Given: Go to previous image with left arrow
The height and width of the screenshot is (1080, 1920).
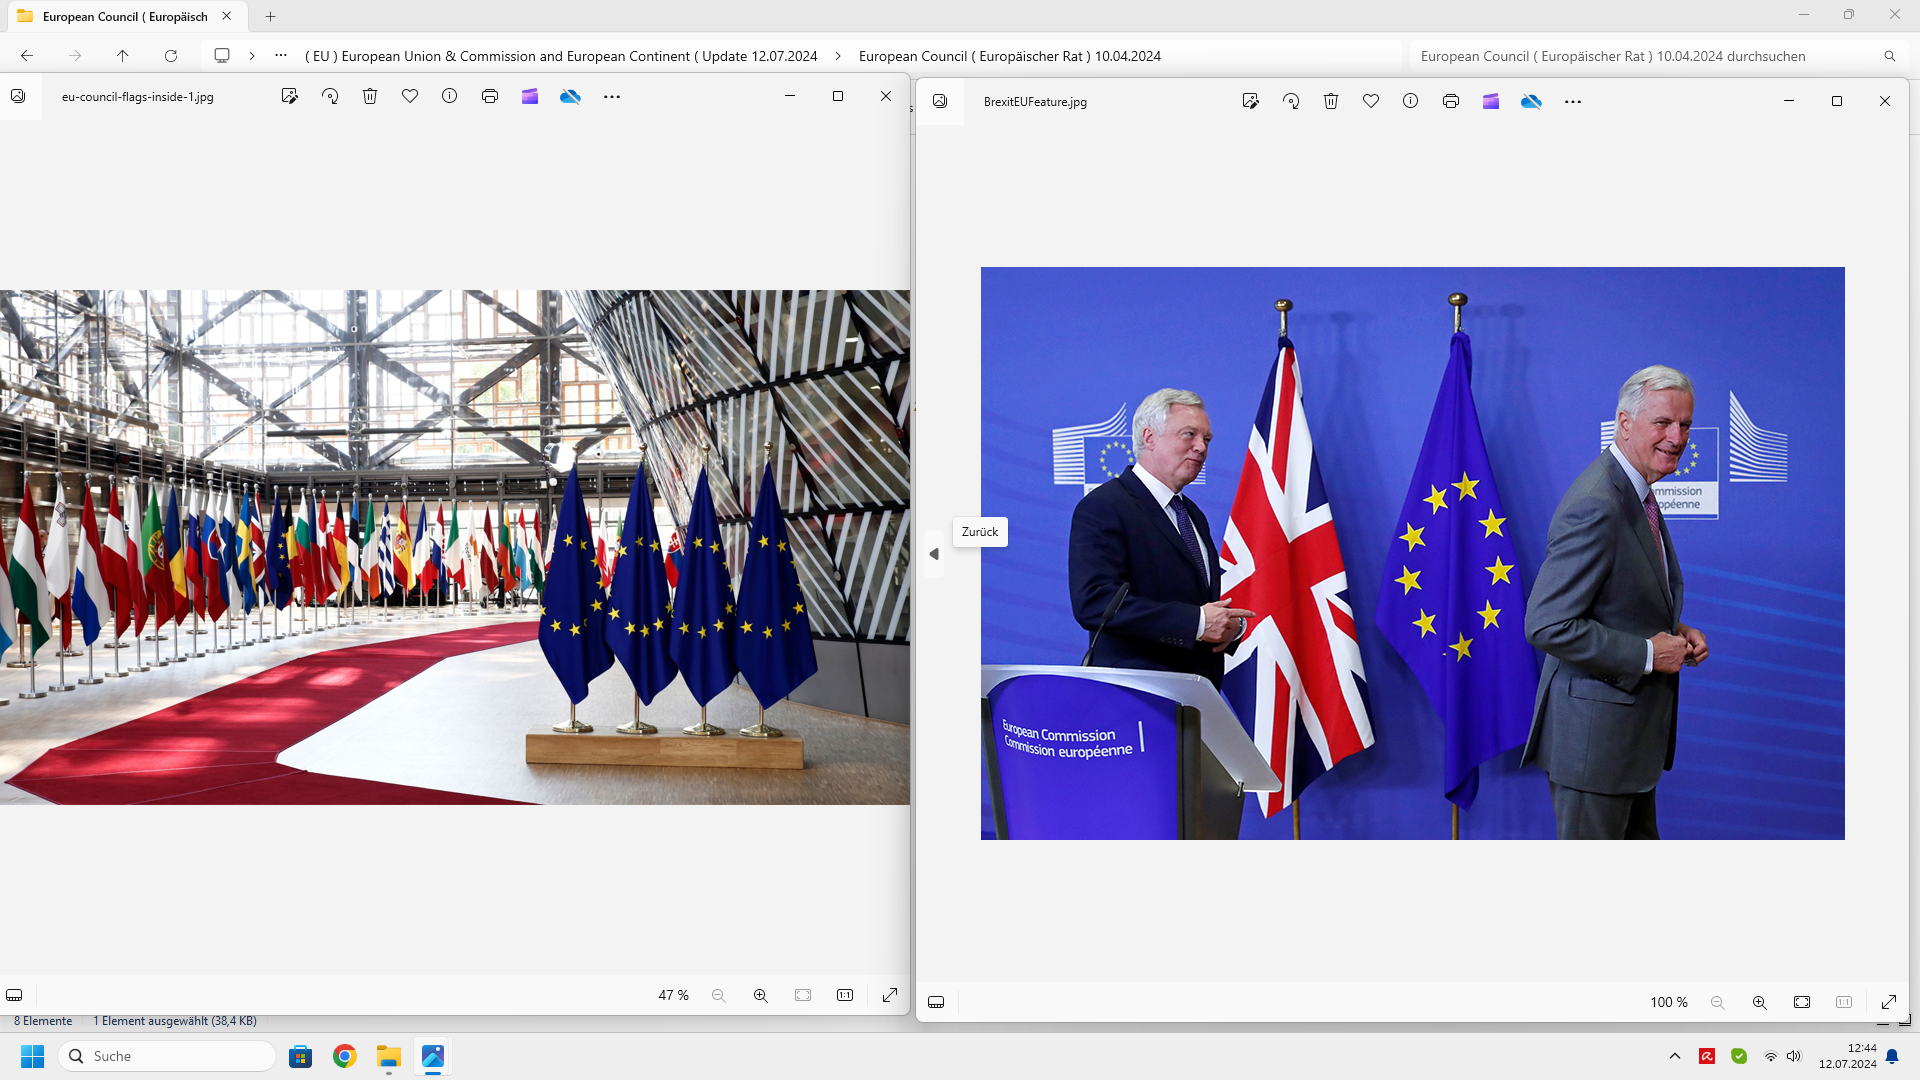Looking at the screenshot, I should tap(934, 554).
